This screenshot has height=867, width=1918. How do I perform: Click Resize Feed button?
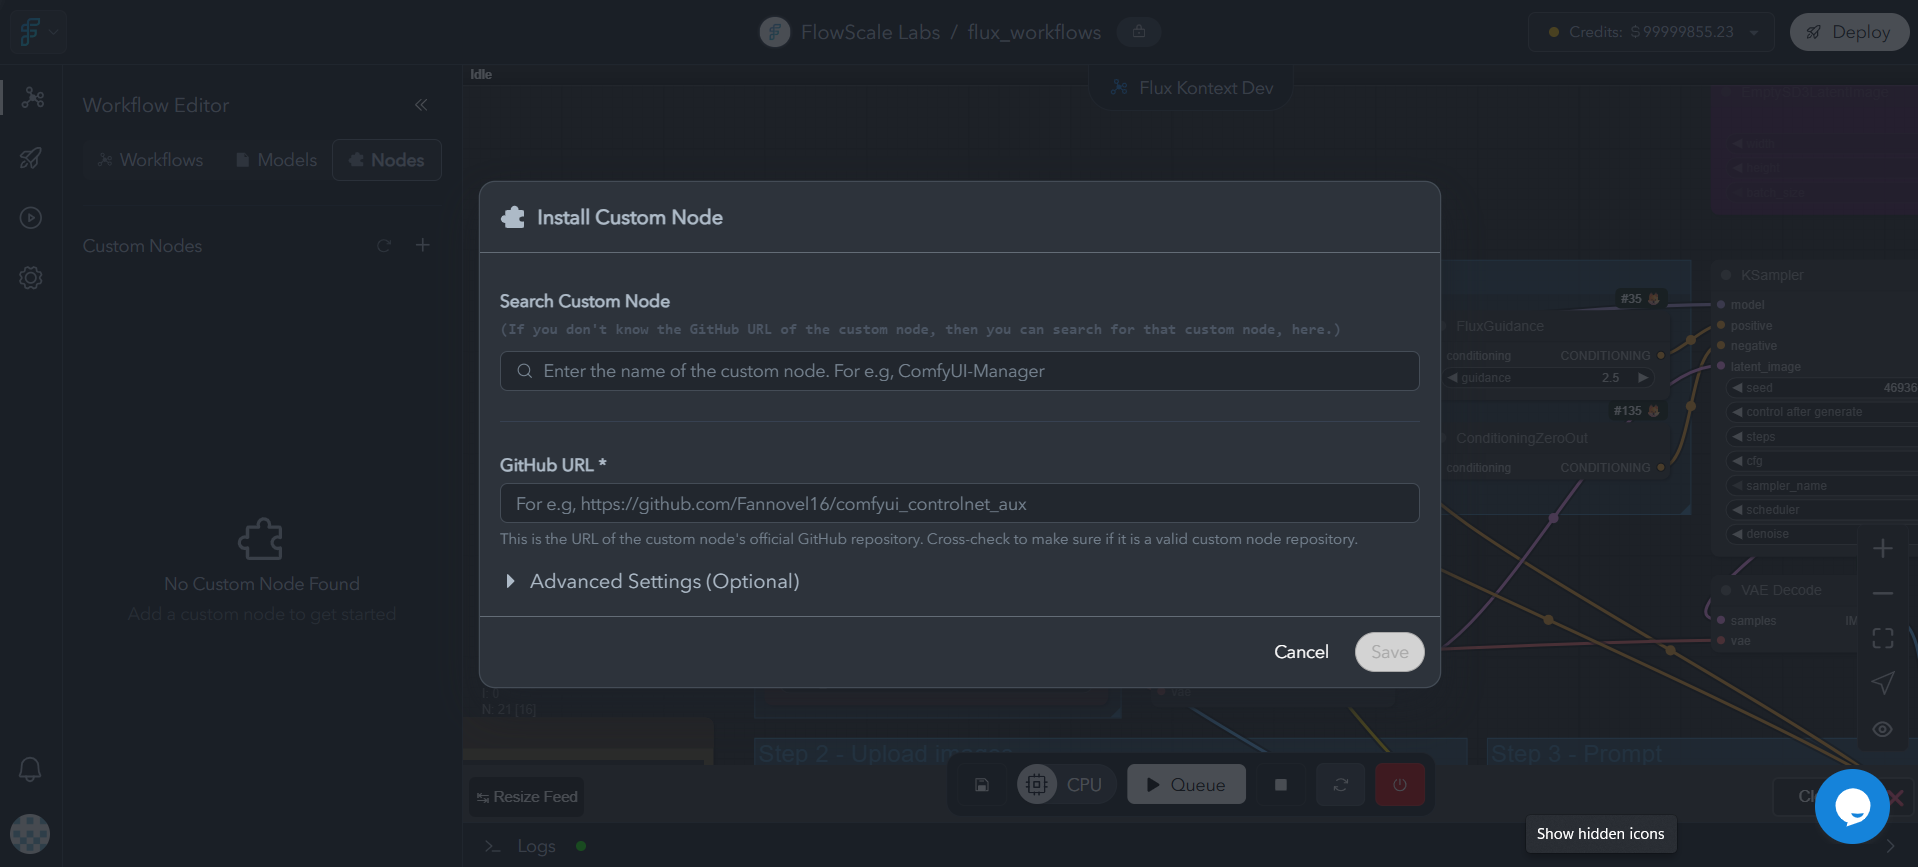pos(527,797)
